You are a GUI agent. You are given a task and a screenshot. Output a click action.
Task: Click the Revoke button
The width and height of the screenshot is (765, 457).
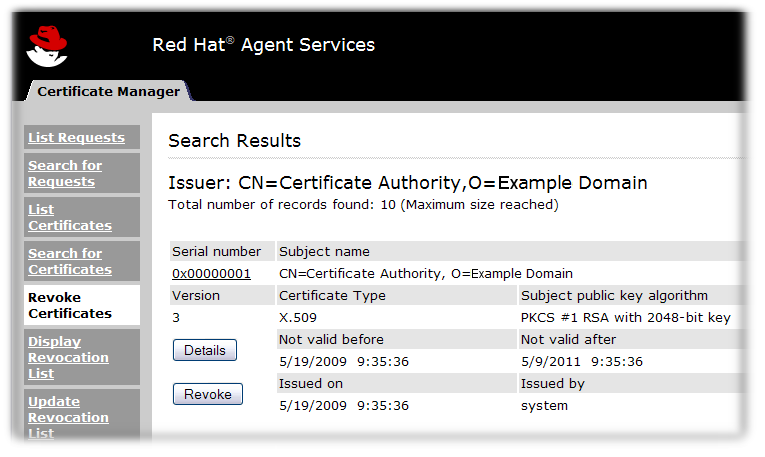[208, 394]
